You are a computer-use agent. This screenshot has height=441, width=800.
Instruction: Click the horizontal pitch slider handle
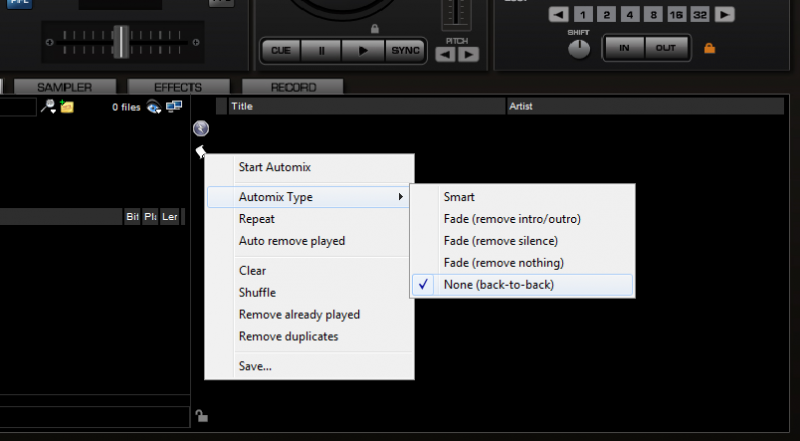pos(120,41)
